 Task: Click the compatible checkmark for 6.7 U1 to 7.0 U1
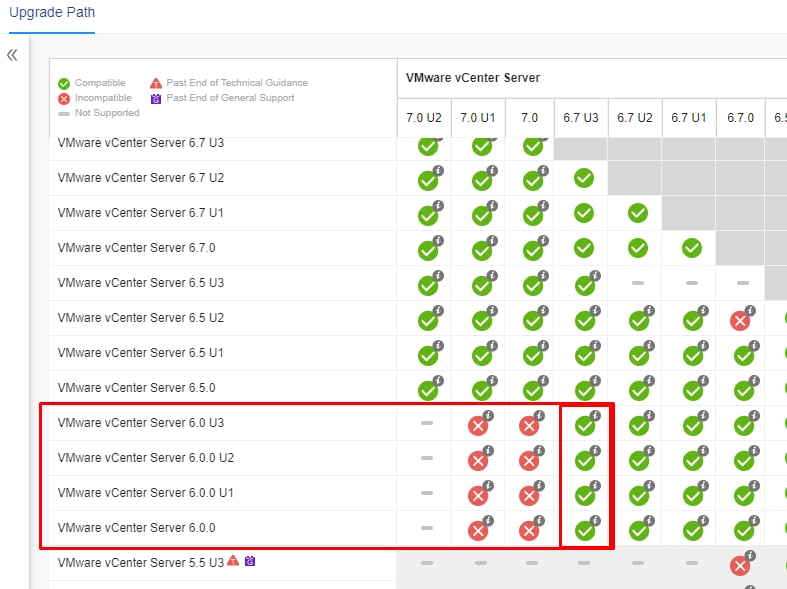(x=482, y=216)
